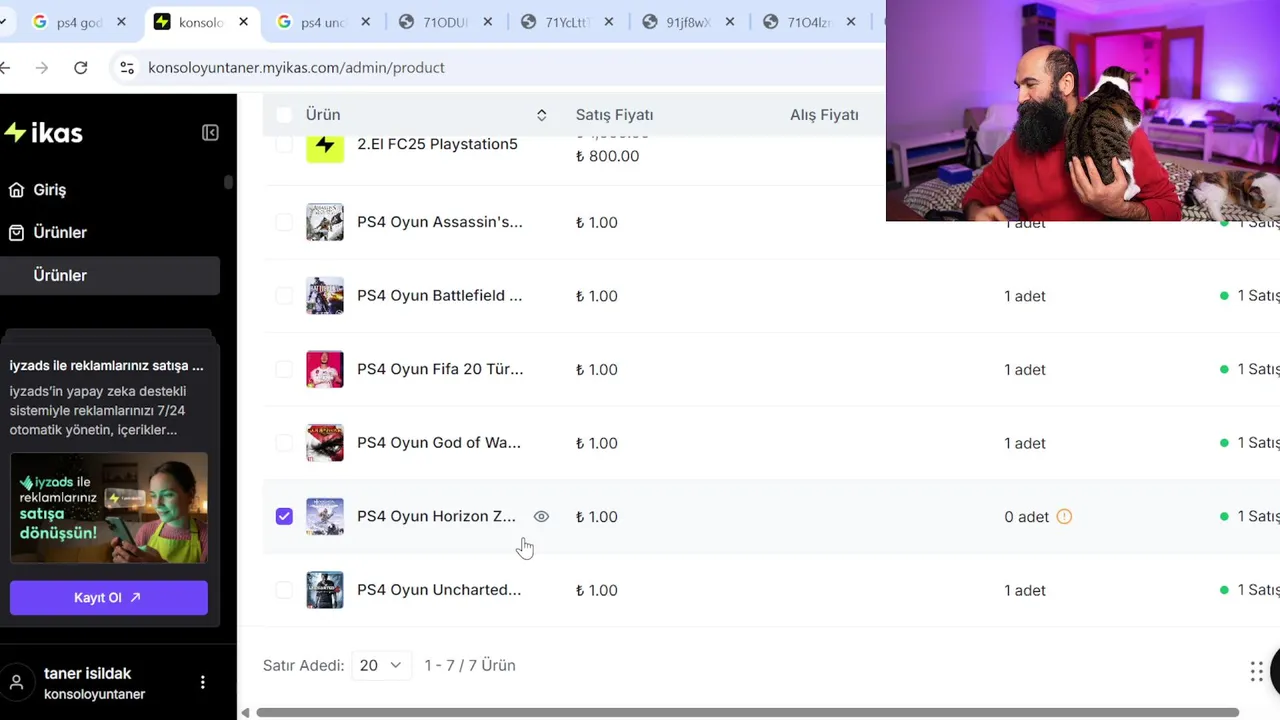Click Horizon Zero Dawn product thumbnail
Viewport: 1280px width, 720px height.
pyautogui.click(x=325, y=517)
